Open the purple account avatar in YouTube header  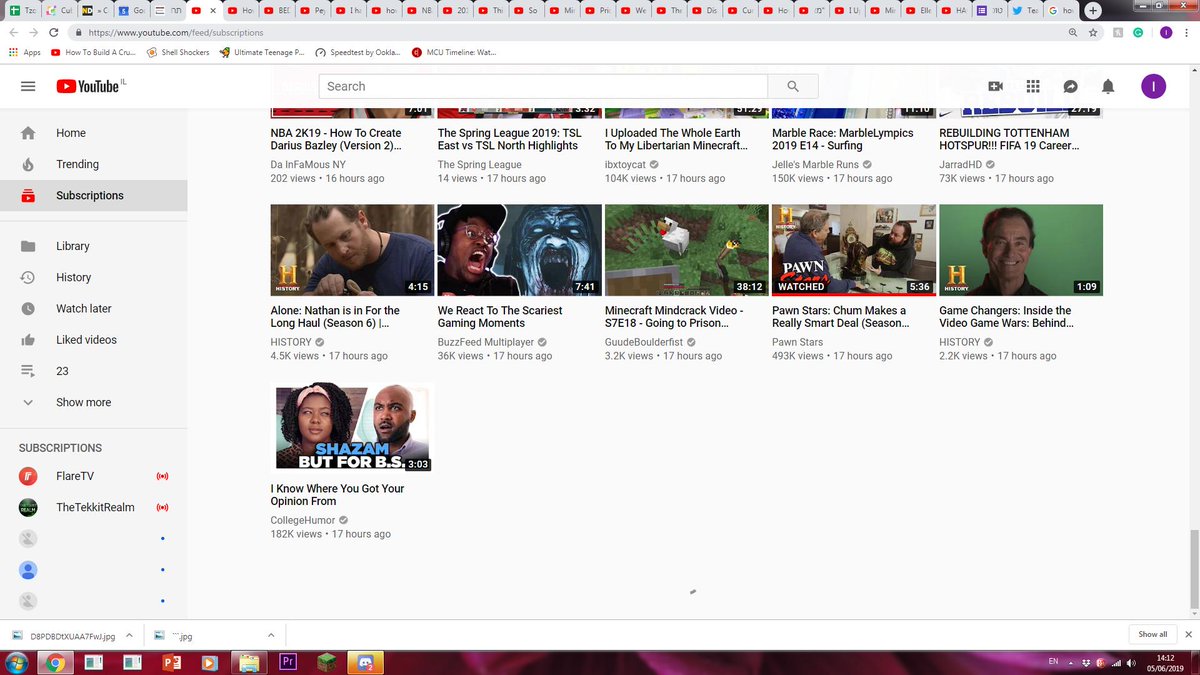1153,87
